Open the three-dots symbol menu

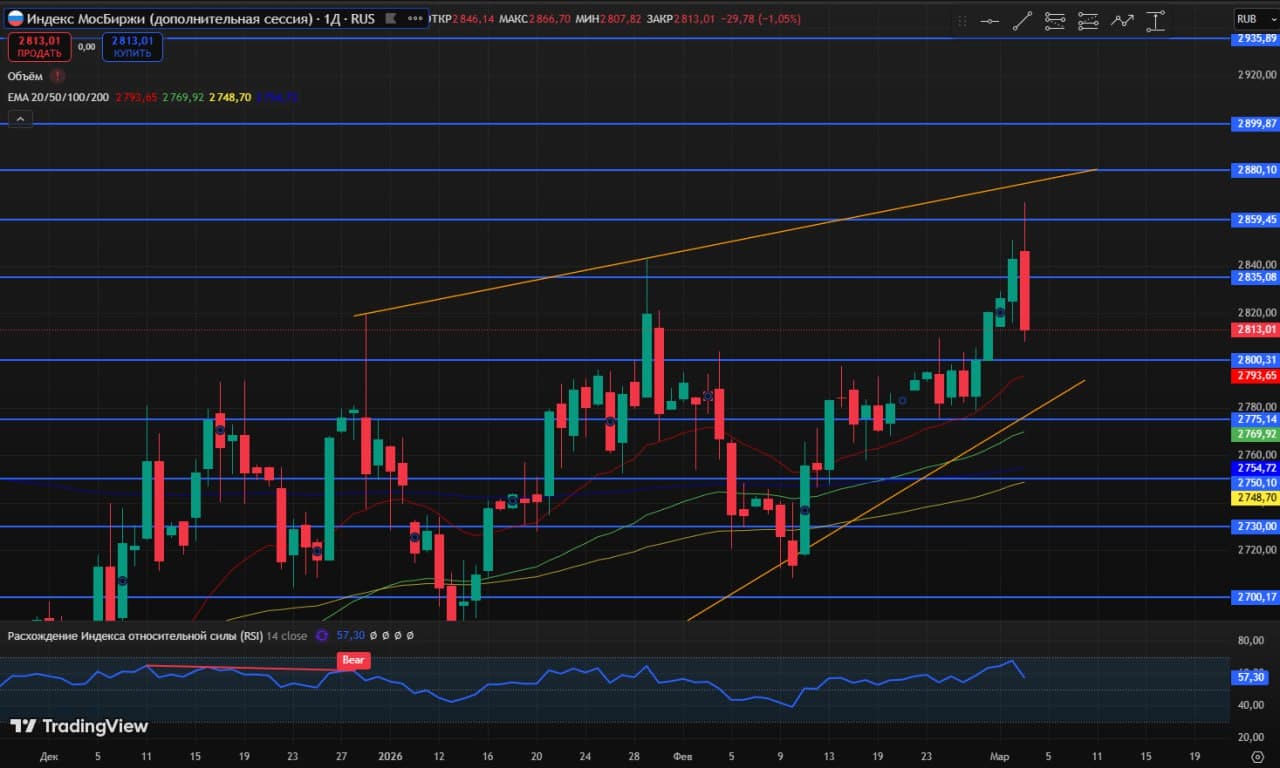pyautogui.click(x=414, y=18)
